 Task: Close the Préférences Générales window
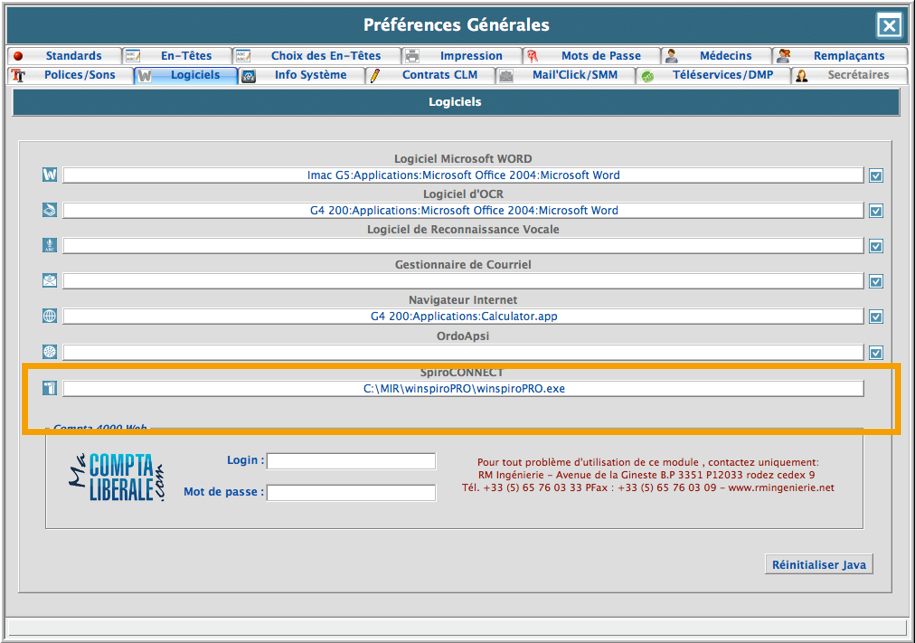click(888, 26)
